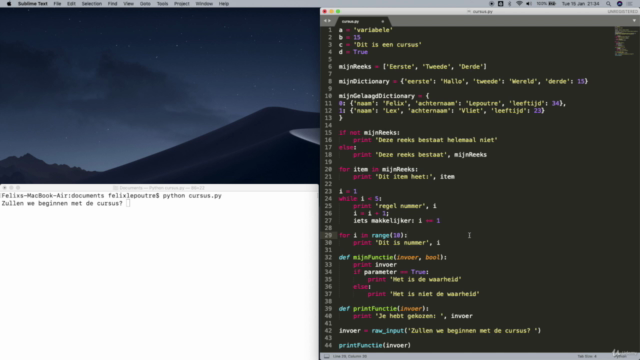Open the Tab Size selector
The height and width of the screenshot is (360, 640).
coord(587,356)
